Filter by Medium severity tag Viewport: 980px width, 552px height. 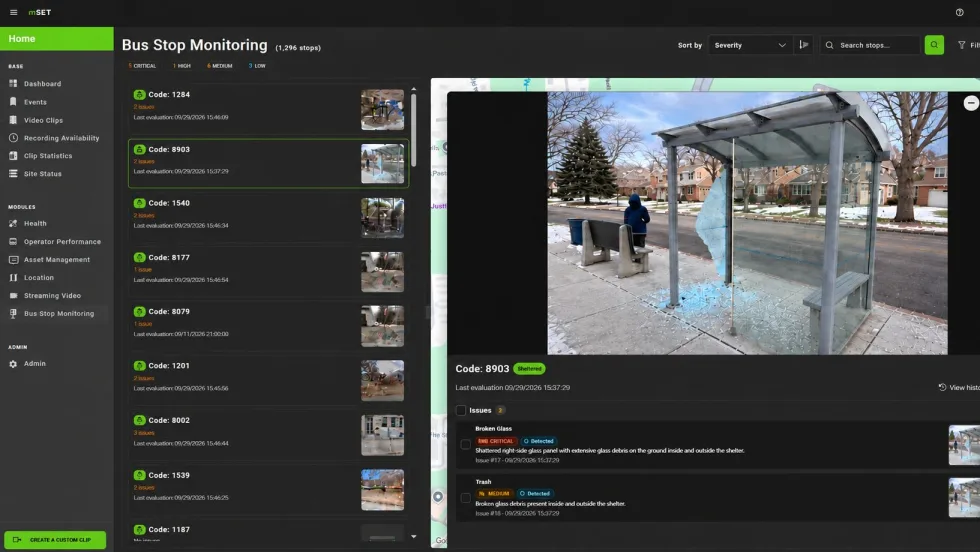tap(219, 66)
